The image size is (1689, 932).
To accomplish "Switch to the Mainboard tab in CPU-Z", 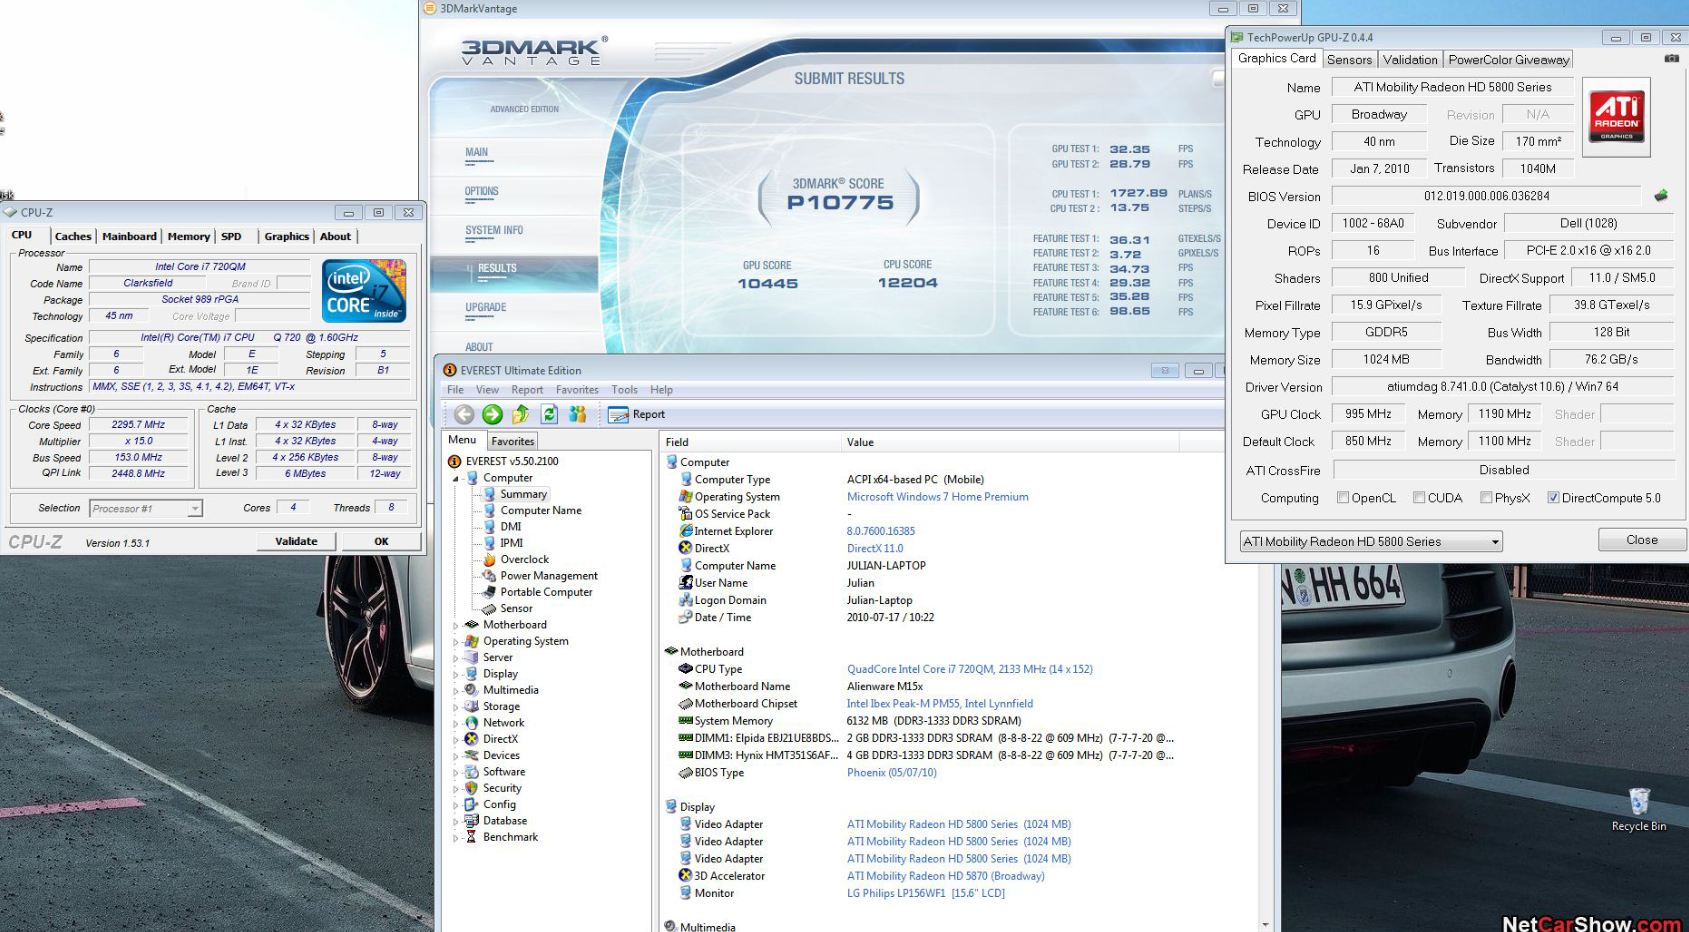I will pyautogui.click(x=129, y=236).
